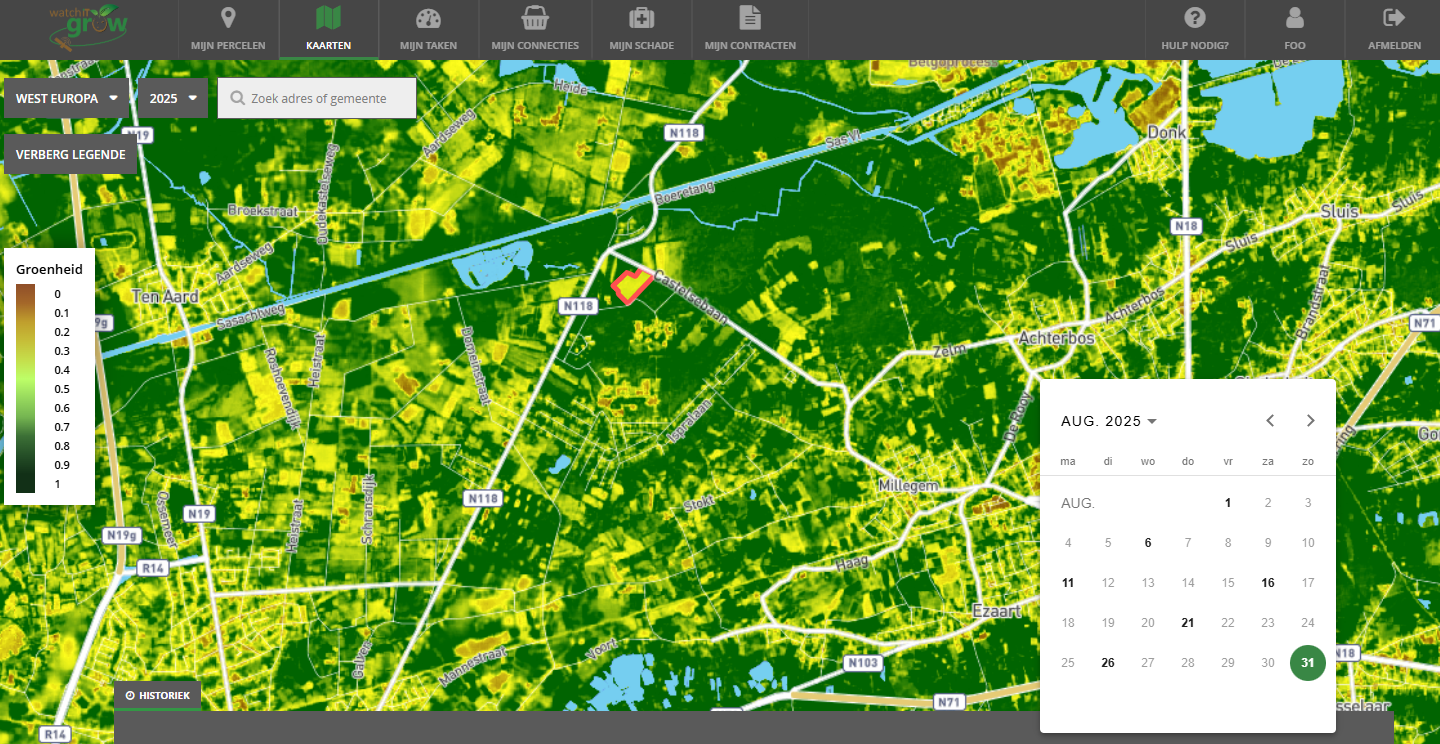Hide the legend with Verberg Legende
Viewport: 1440px width, 744px height.
tap(70, 155)
